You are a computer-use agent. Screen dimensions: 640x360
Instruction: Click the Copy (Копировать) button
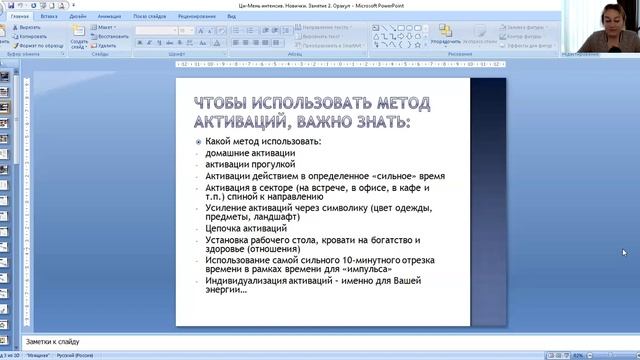click(x=29, y=36)
